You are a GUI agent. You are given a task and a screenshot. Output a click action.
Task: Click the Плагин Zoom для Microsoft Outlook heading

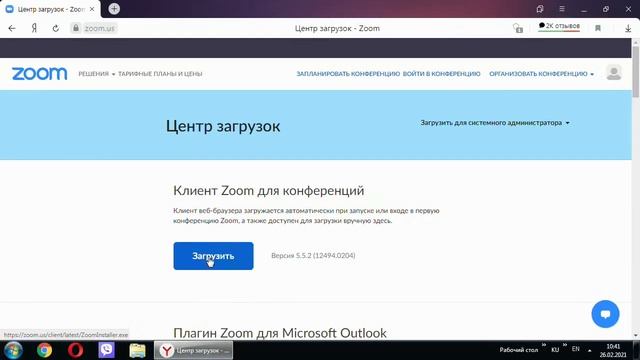[280, 333]
